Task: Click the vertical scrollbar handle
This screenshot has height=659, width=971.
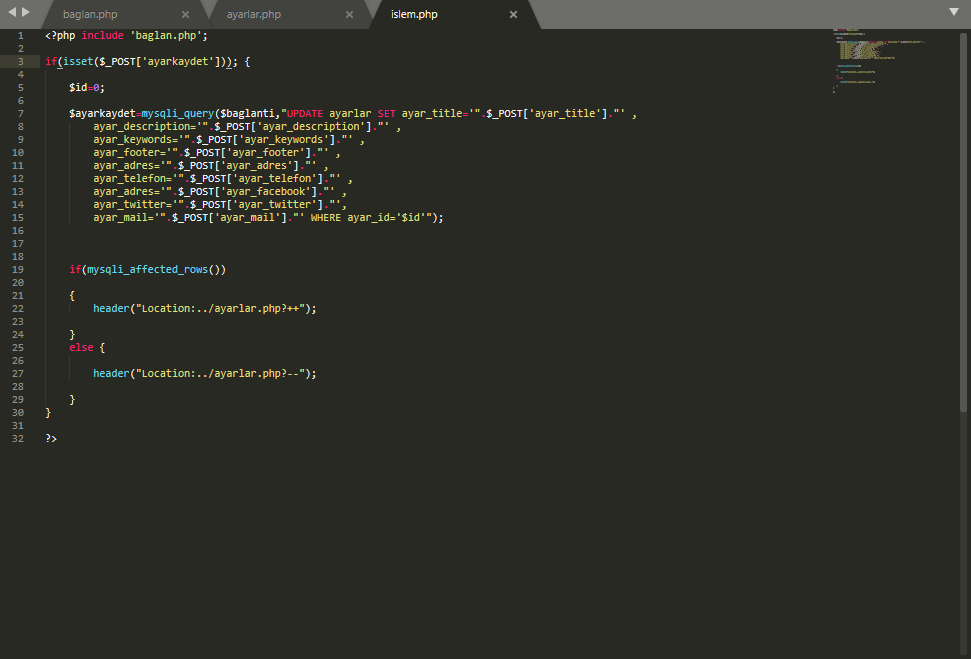Action: coord(963,222)
